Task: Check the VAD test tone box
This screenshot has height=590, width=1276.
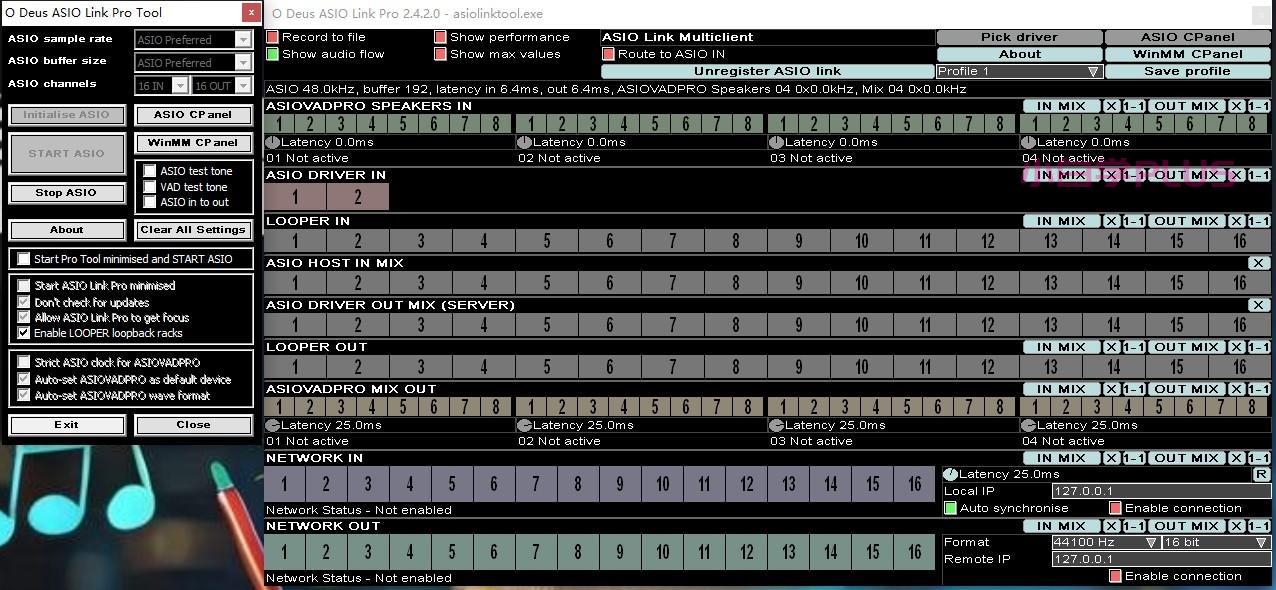Action: click(150, 187)
